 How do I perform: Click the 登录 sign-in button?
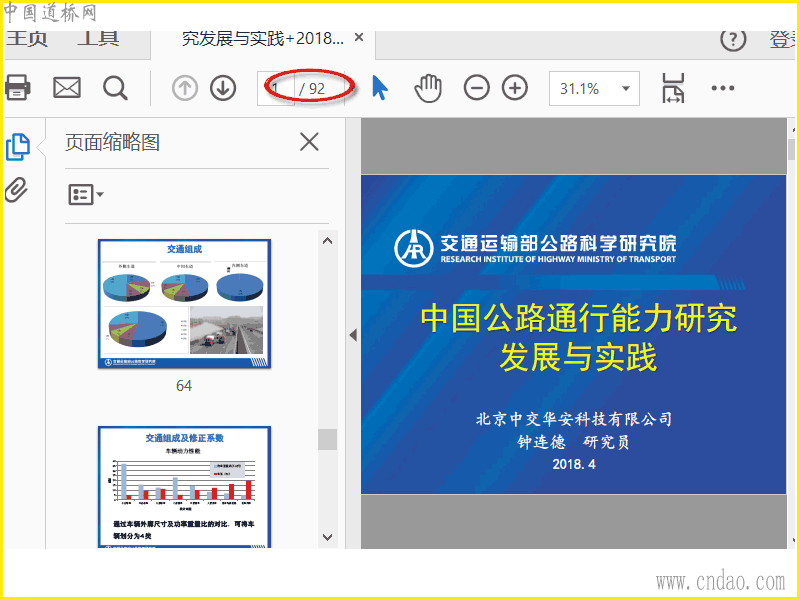(x=783, y=40)
